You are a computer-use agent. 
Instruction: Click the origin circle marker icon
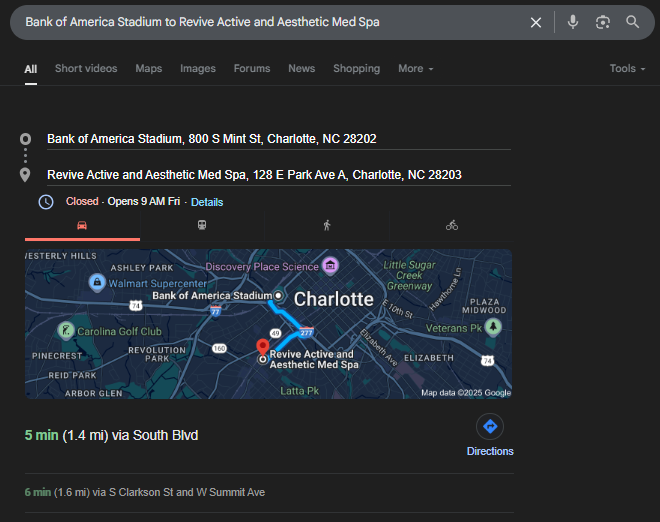(25, 139)
